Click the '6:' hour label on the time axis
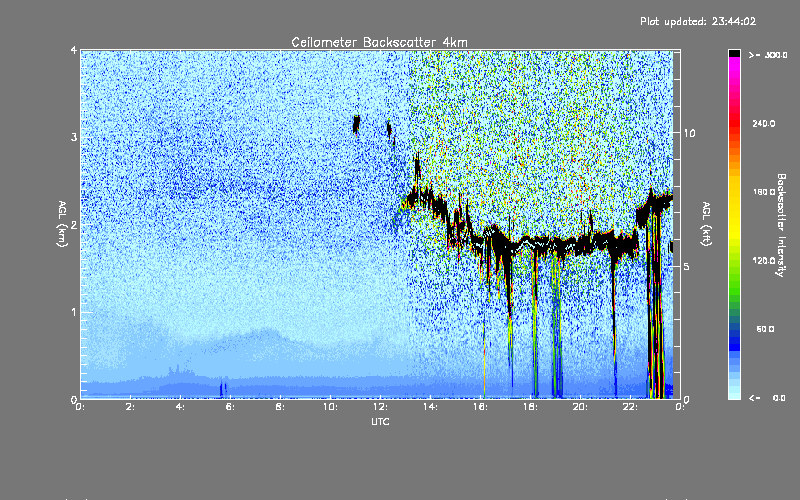Screen dimensions: 800x500 231,407
